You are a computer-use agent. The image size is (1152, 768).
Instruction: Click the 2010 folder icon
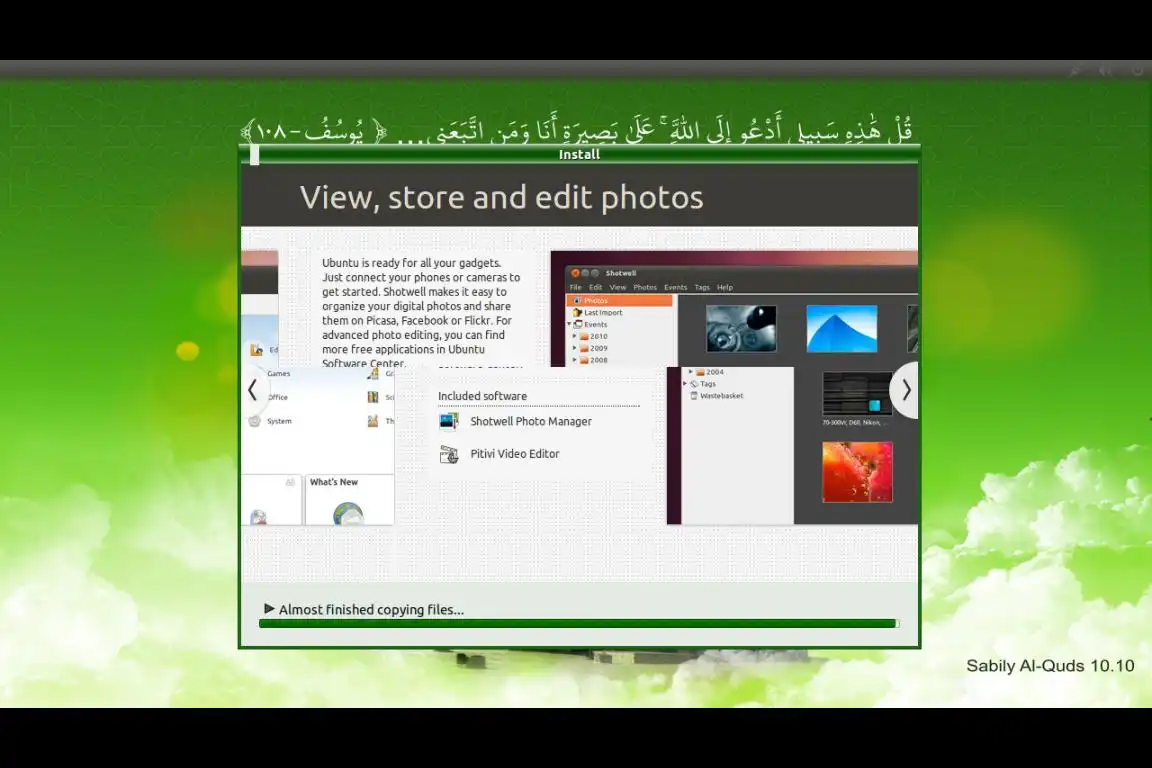click(x=584, y=336)
